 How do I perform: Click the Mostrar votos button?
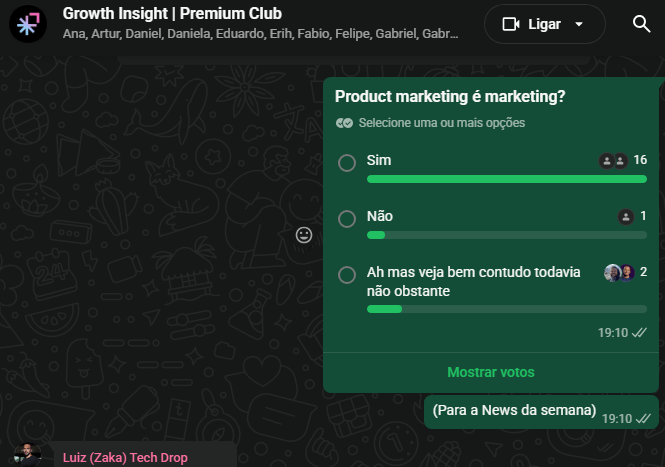point(491,372)
